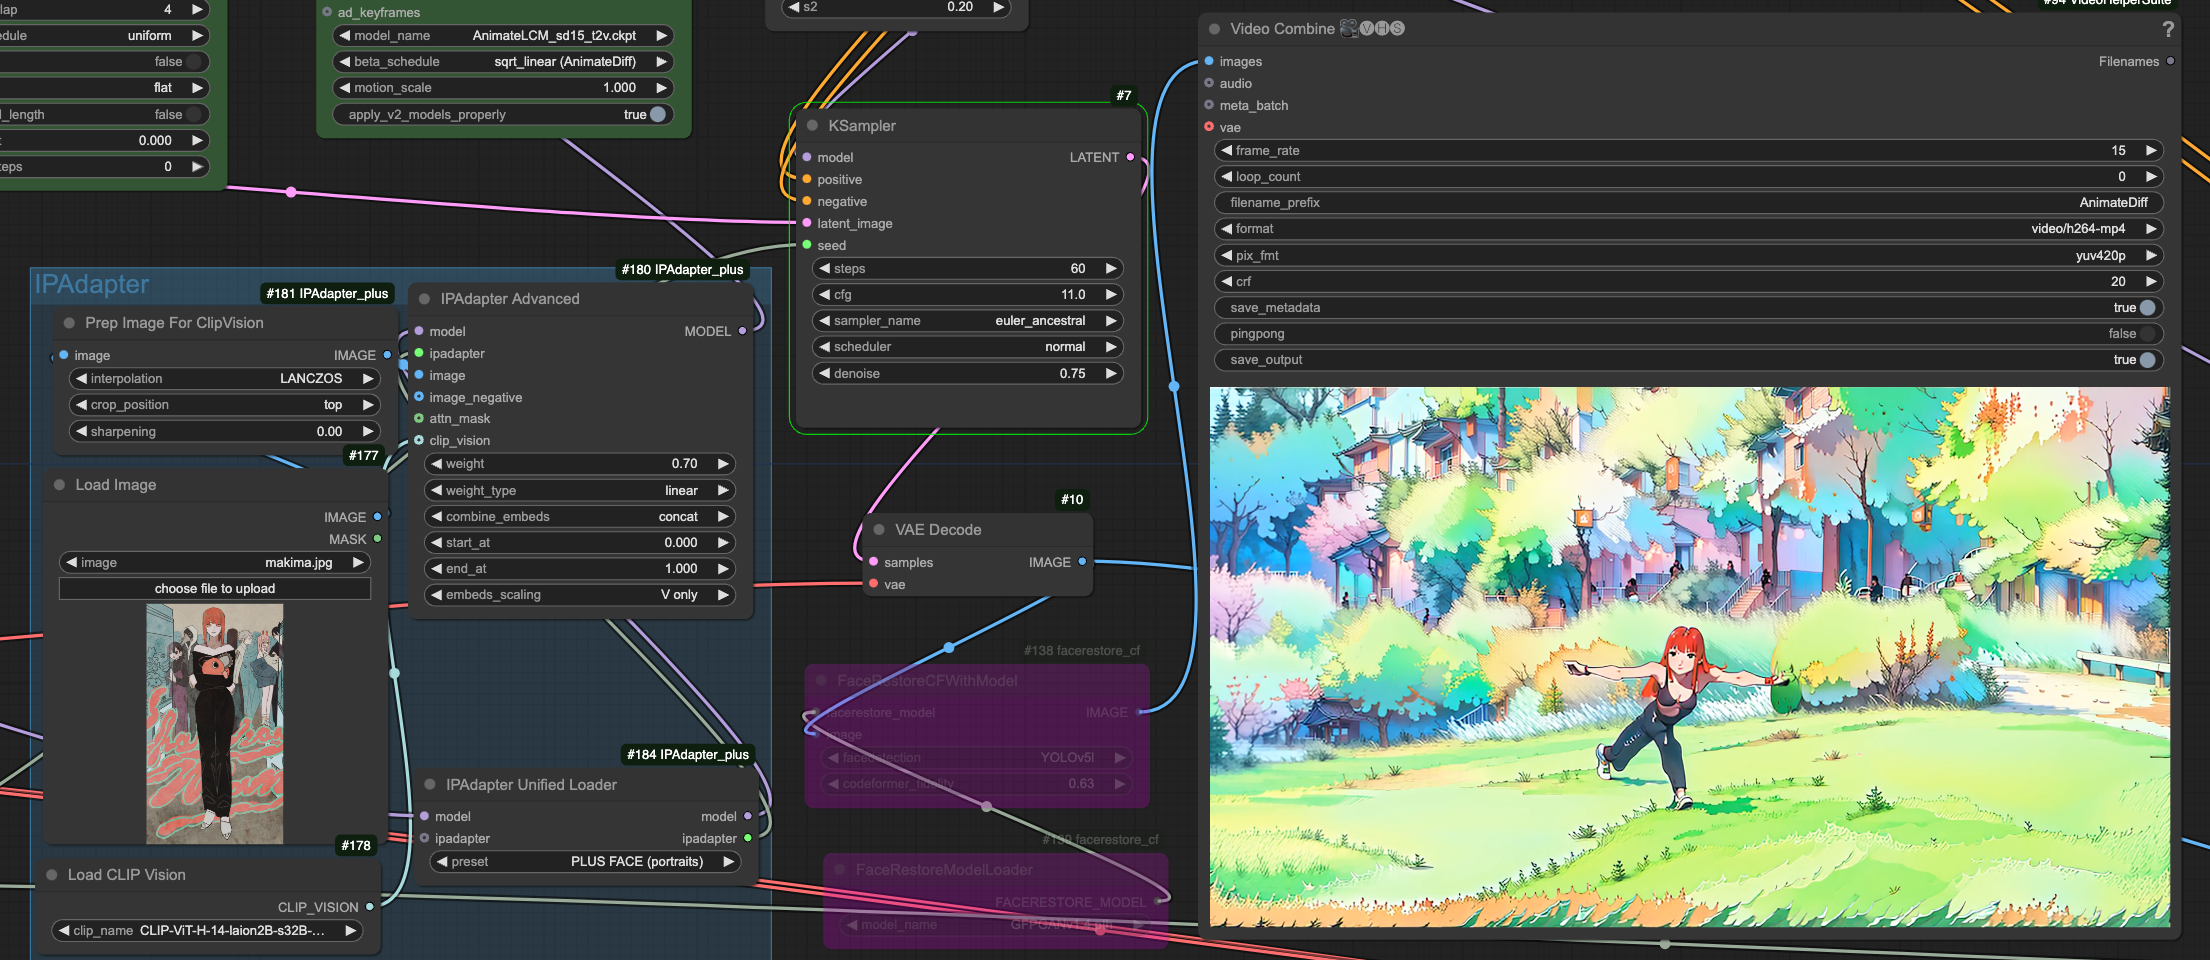Toggle save_metadata in Video Combine
The height and width of the screenshot is (960, 2210).
[x=2146, y=308]
